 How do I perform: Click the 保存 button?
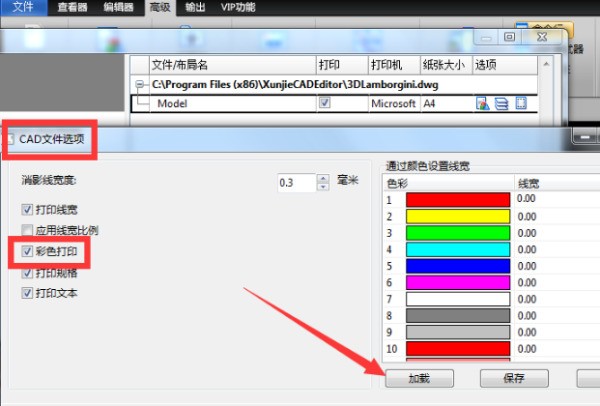pos(514,378)
